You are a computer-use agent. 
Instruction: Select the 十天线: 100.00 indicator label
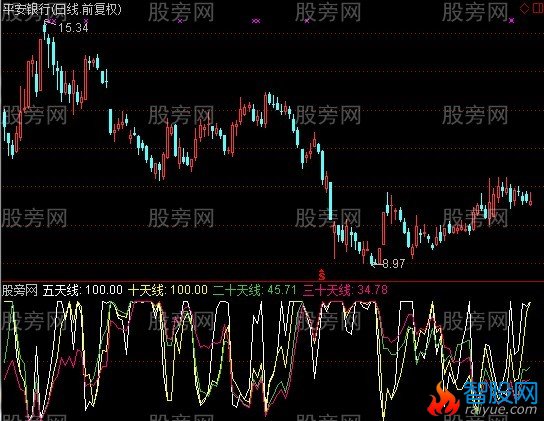click(x=168, y=290)
